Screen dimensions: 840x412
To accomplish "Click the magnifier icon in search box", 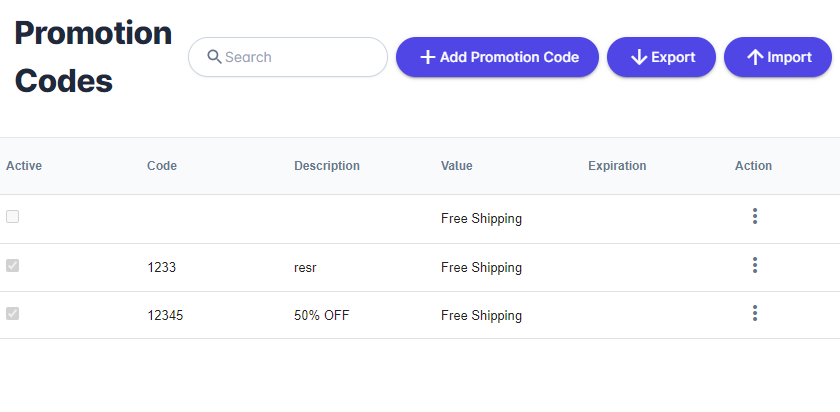I will 214,57.
